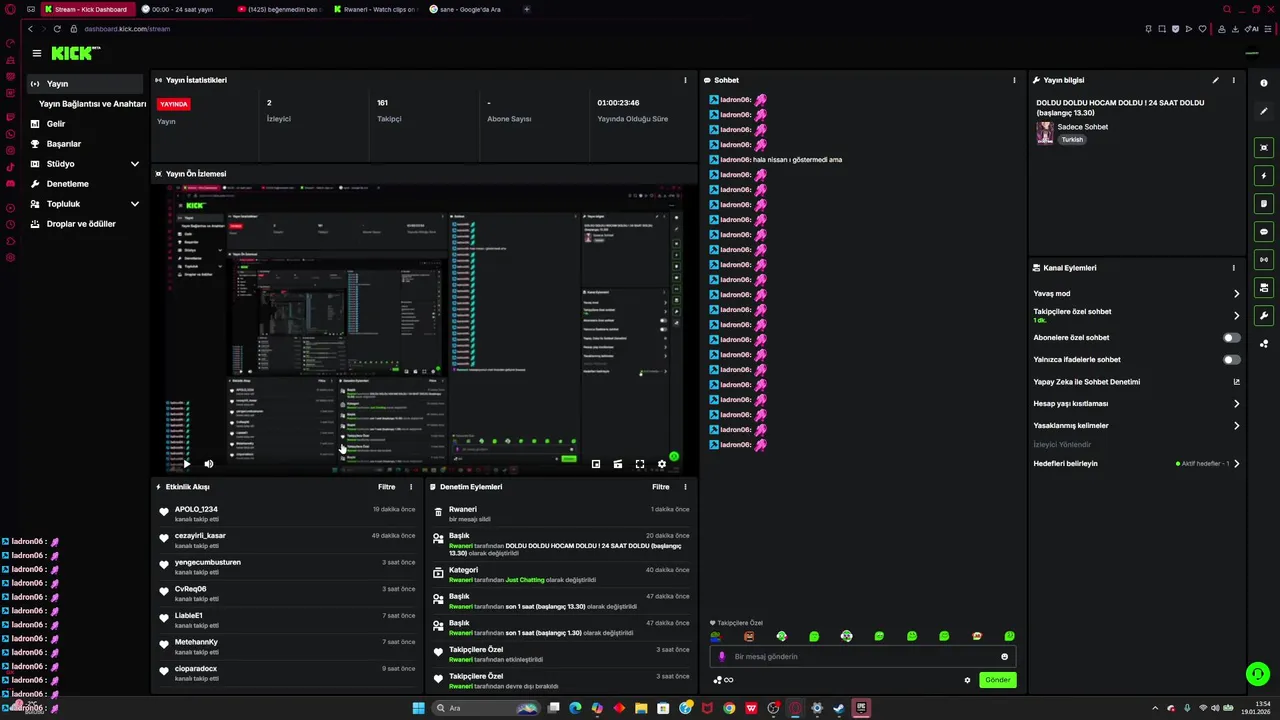Expand Yasaklanmış kelimeler option

point(1236,426)
